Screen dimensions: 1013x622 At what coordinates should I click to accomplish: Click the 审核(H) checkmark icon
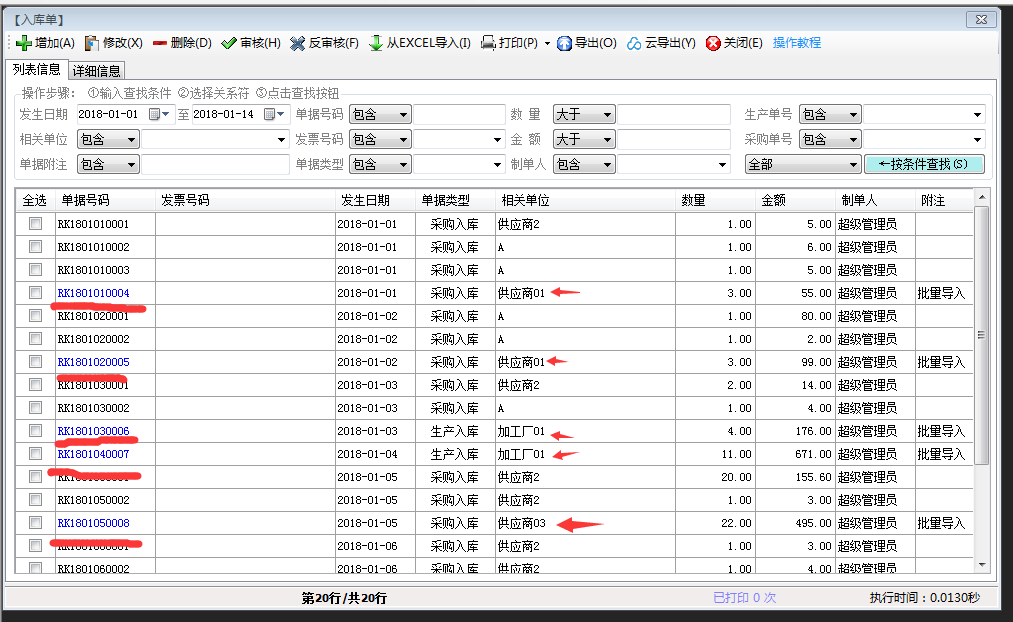tap(229, 43)
